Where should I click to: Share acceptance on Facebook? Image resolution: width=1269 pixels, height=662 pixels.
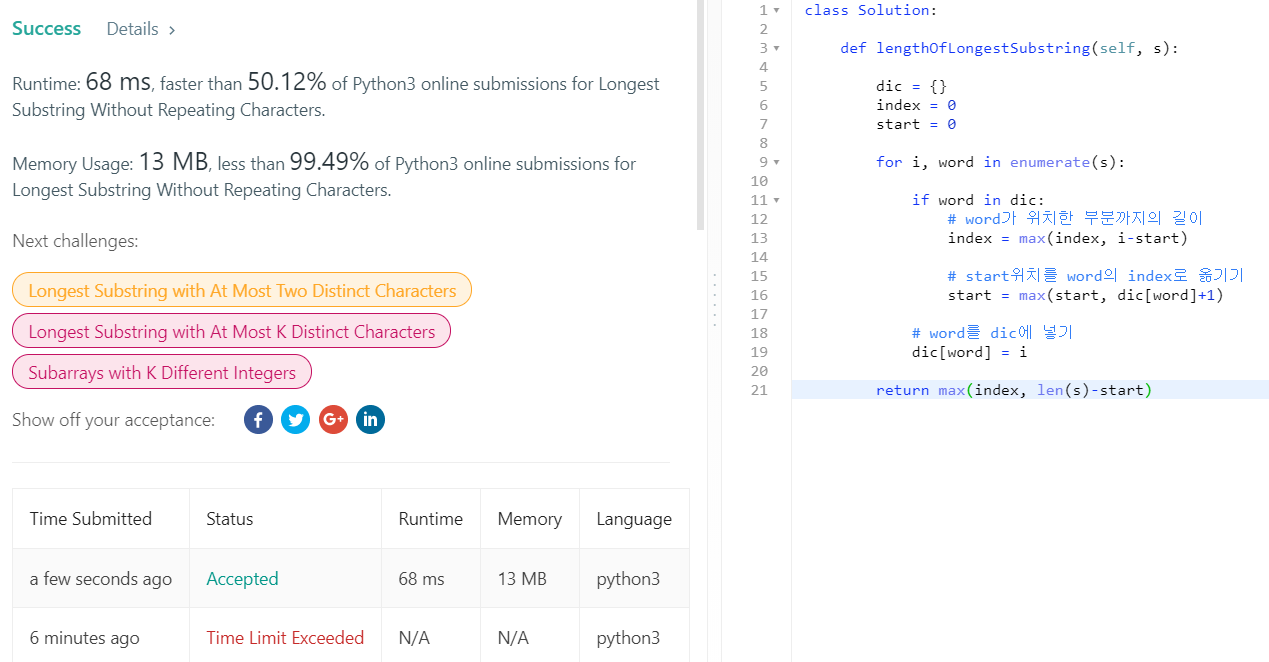pos(258,420)
